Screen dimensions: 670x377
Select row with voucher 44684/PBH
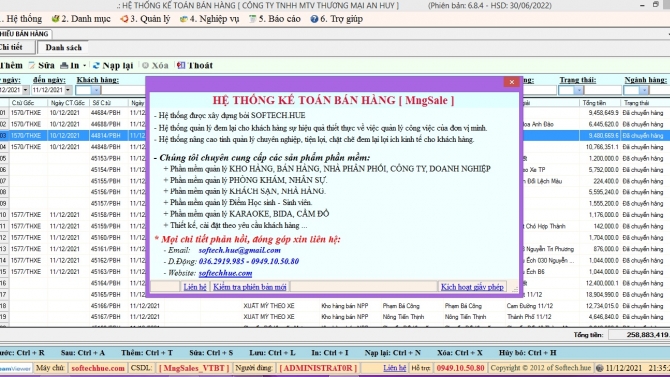105,113
